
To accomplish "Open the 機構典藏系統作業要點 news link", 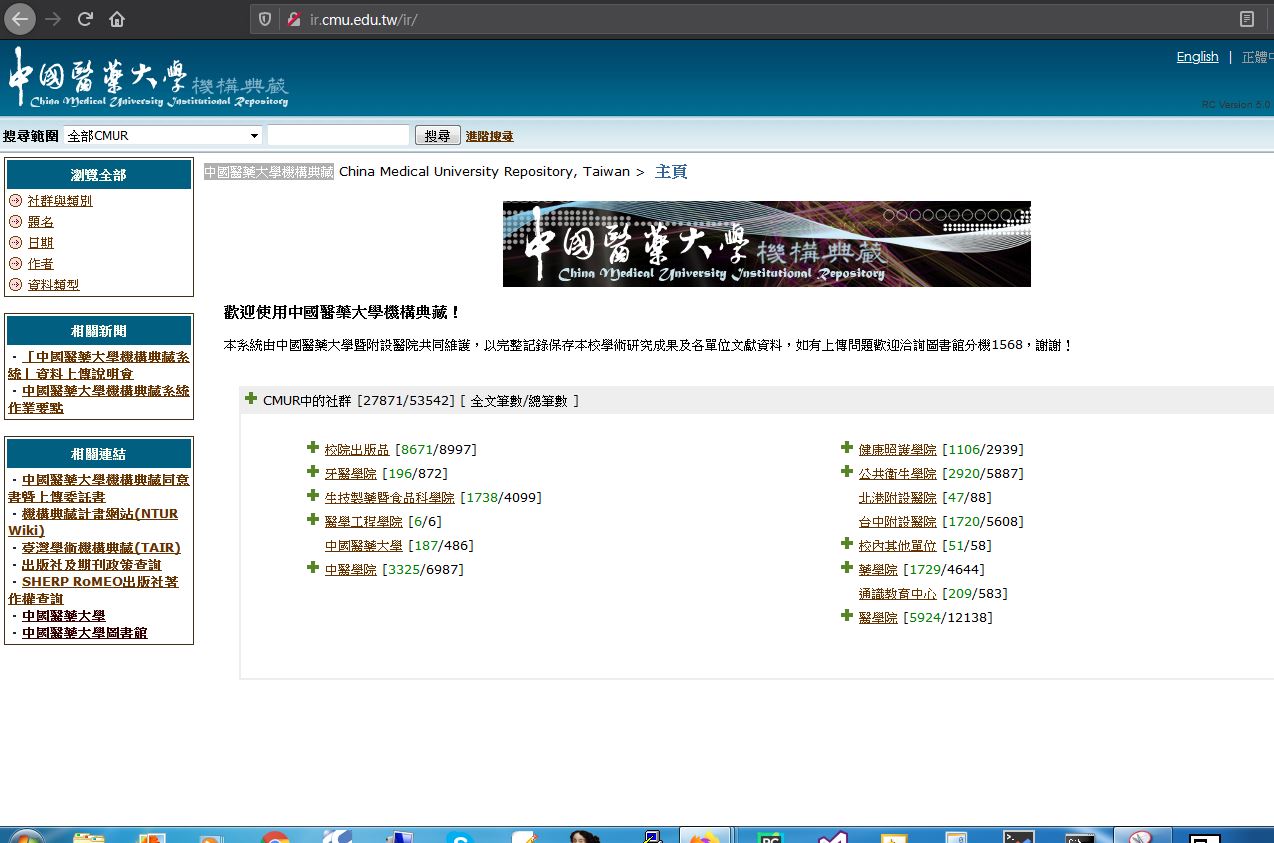I will click(x=99, y=399).
